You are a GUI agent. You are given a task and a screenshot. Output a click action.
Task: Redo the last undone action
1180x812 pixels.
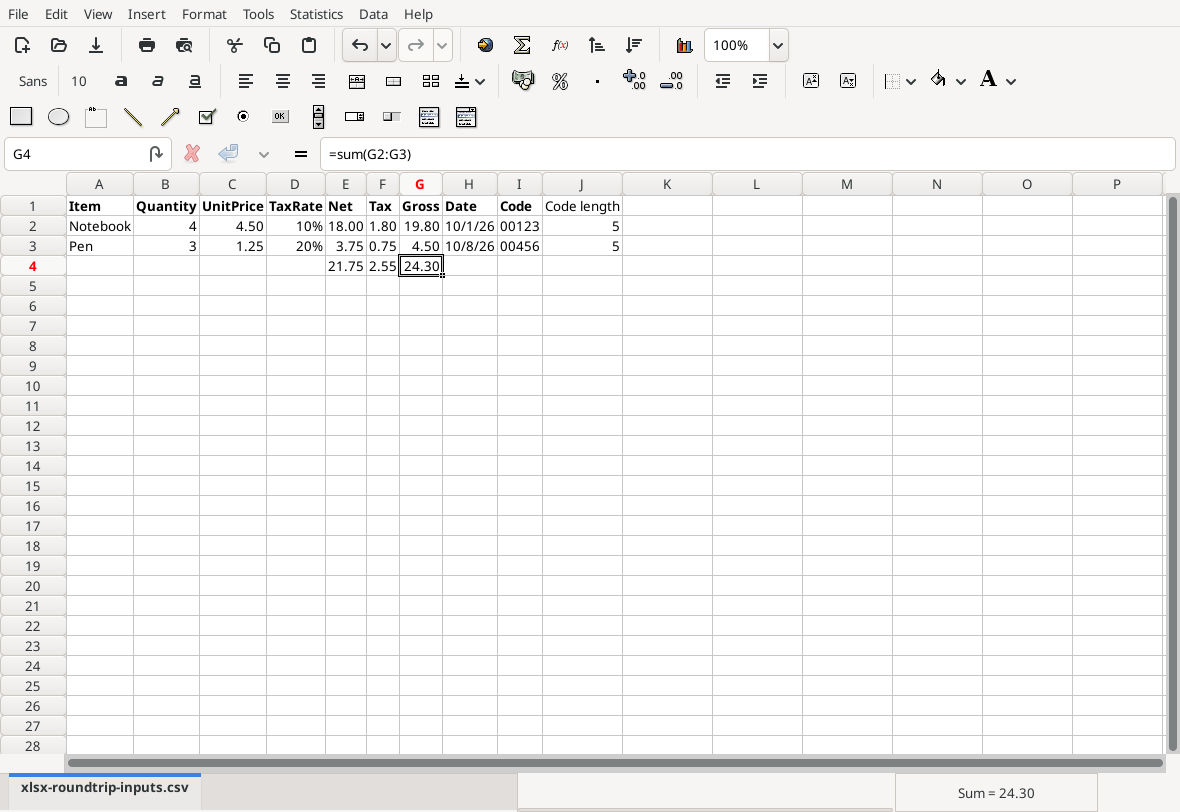tap(415, 45)
